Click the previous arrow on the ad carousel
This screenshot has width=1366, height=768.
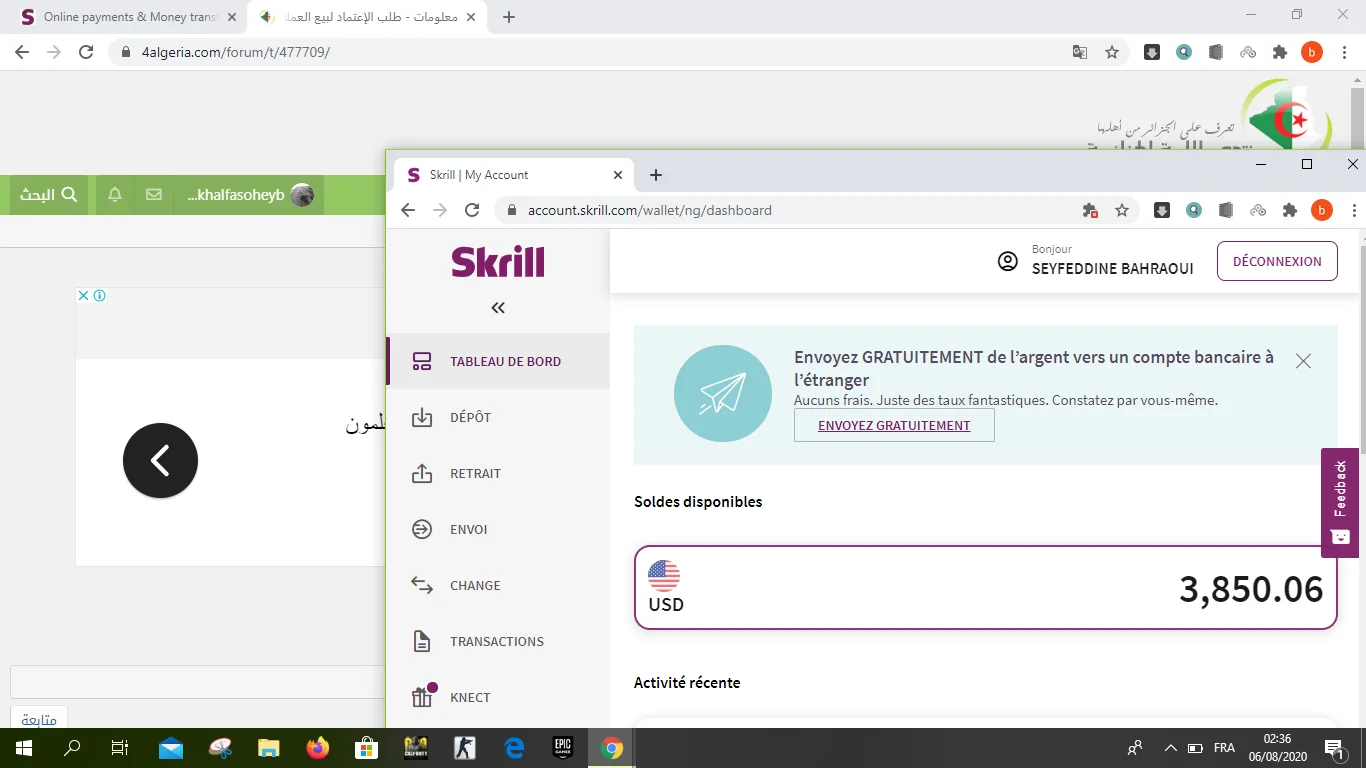[160, 461]
